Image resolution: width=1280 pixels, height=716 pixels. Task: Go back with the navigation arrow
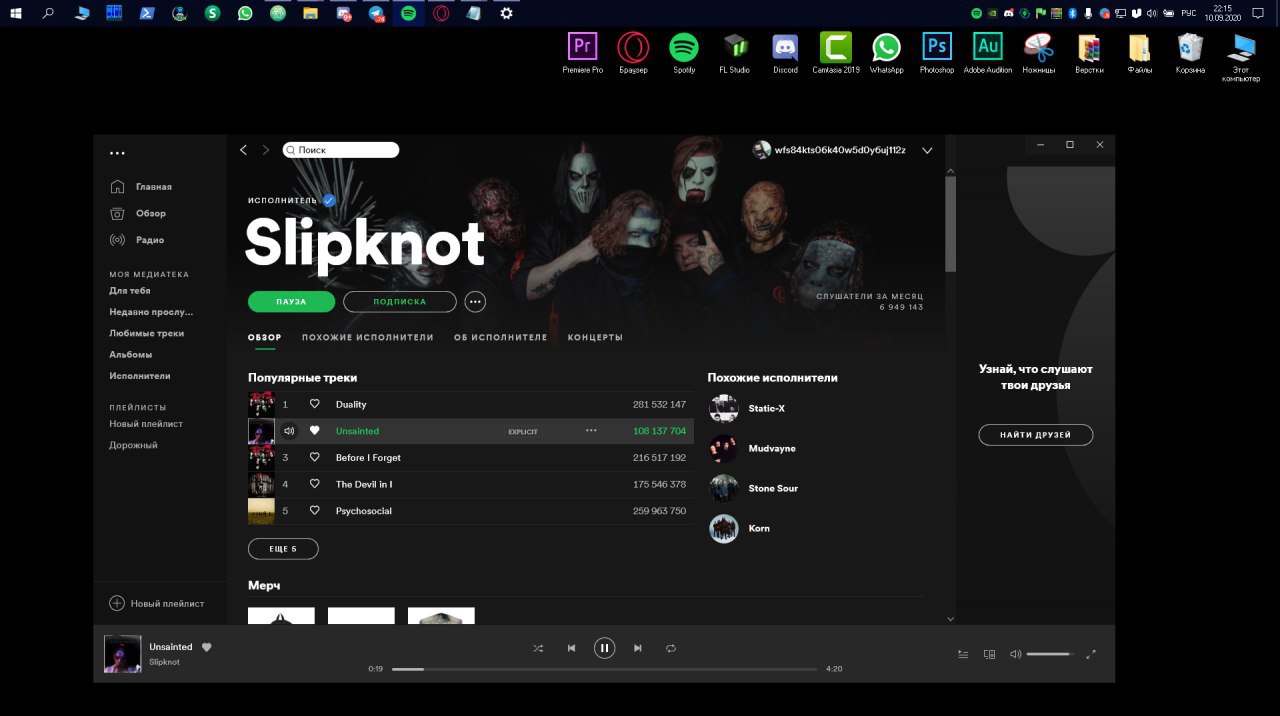pos(243,150)
